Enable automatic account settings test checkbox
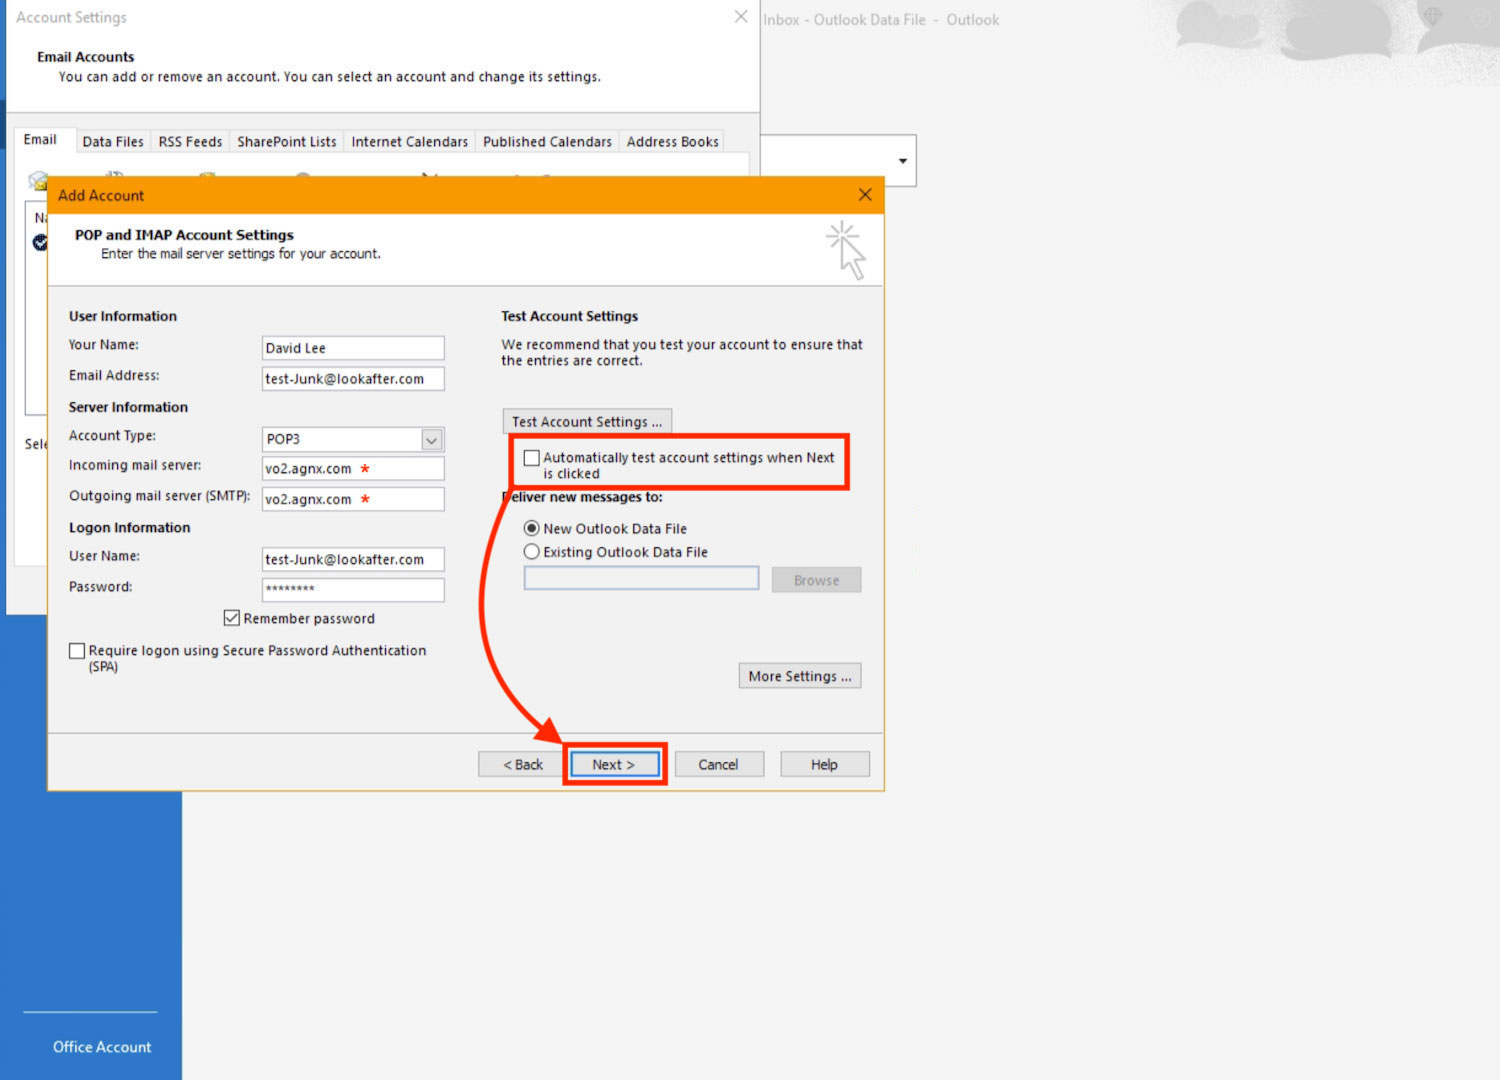This screenshot has height=1080, width=1500. tap(532, 458)
